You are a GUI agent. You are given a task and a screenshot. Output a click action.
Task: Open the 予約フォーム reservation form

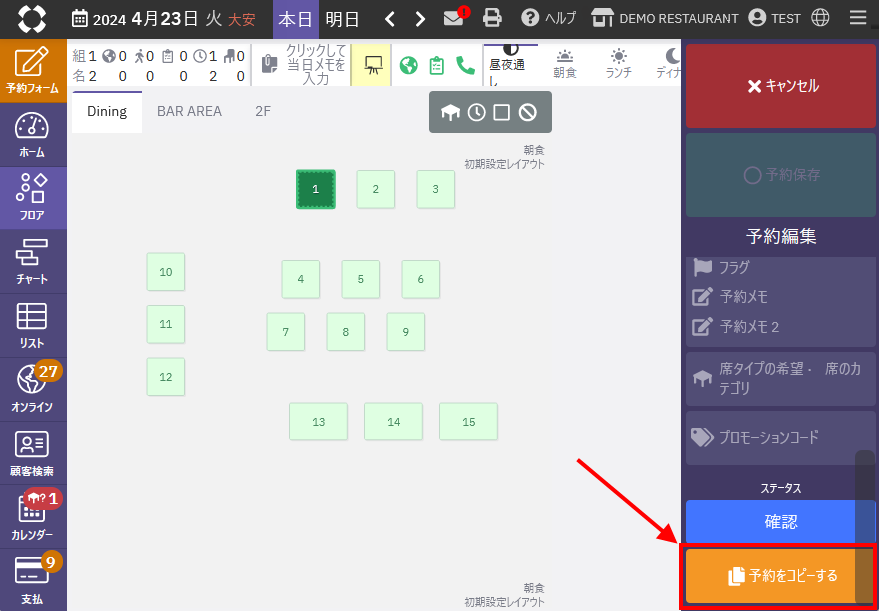click(33, 70)
